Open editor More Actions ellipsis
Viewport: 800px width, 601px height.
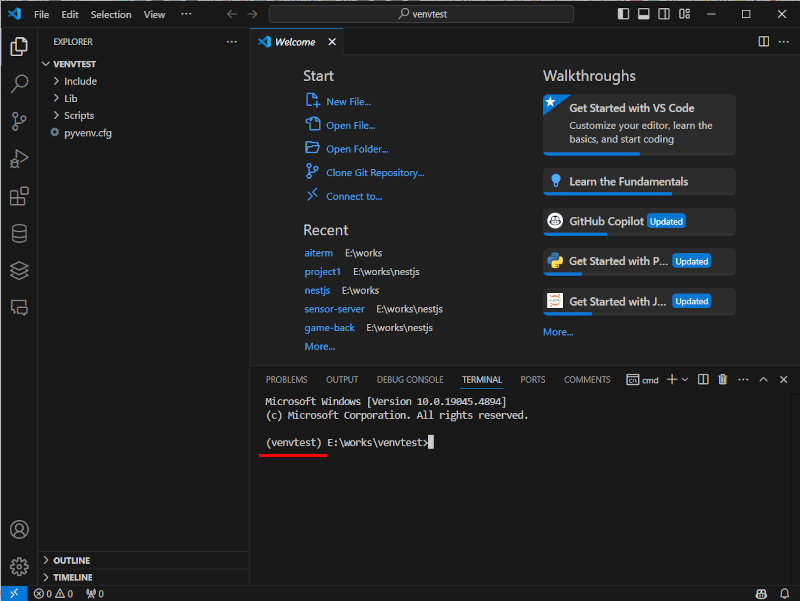tap(784, 41)
